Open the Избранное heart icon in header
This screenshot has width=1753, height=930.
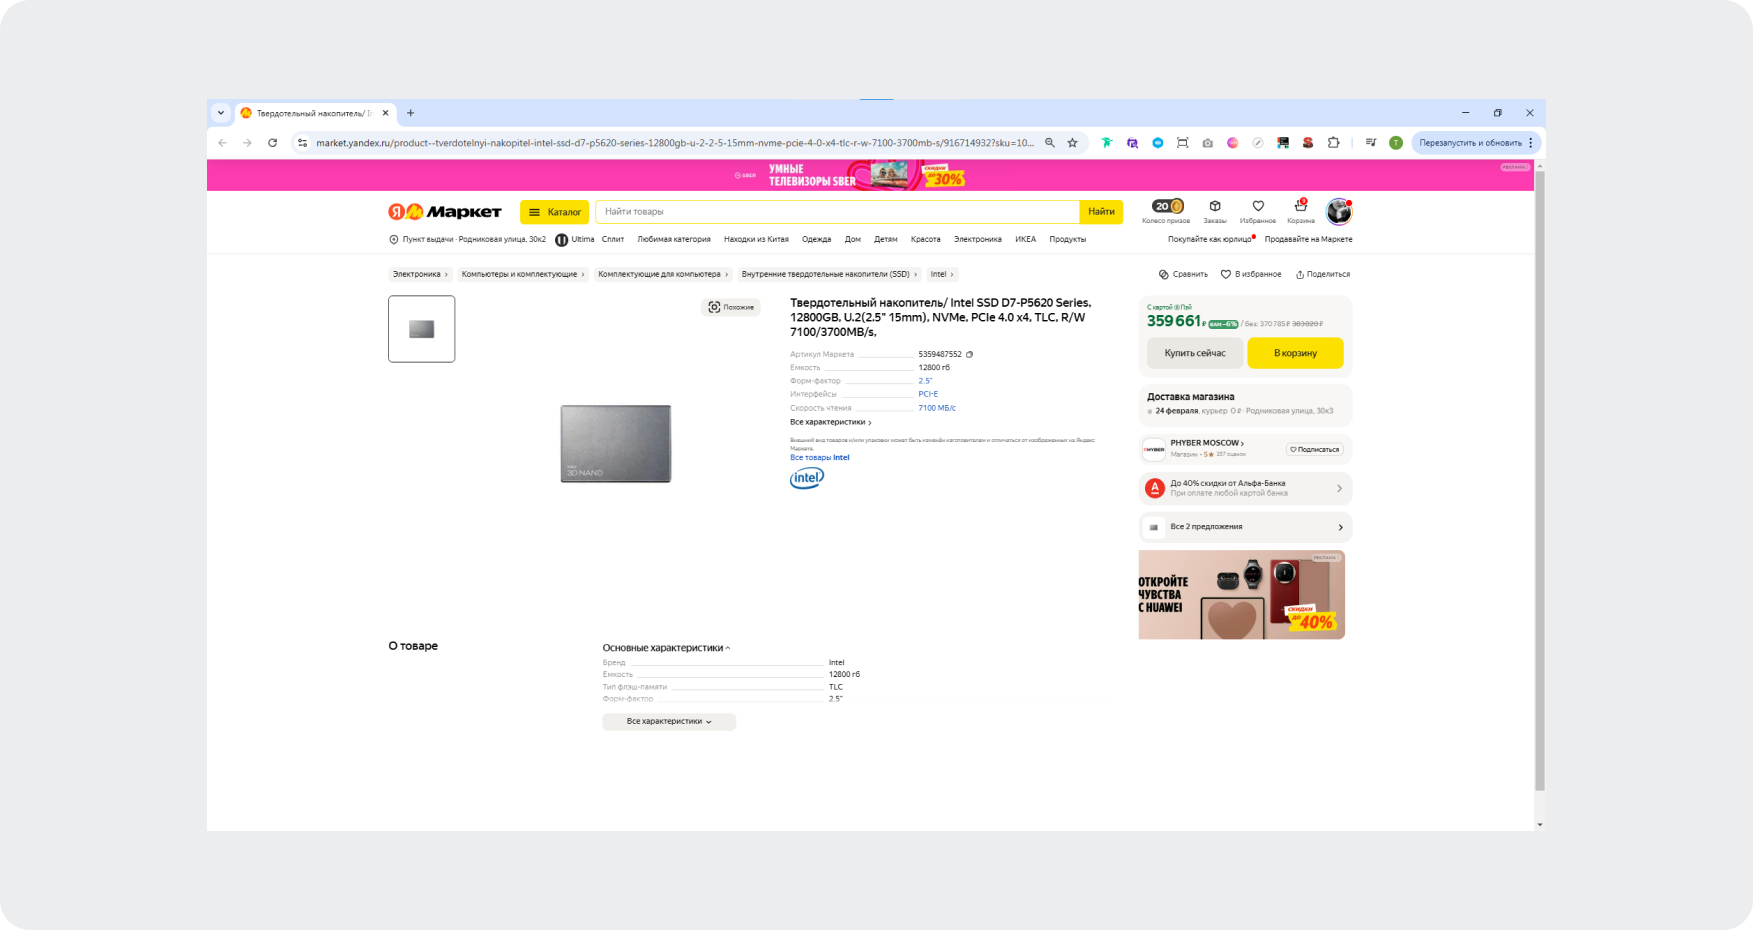click(x=1257, y=207)
